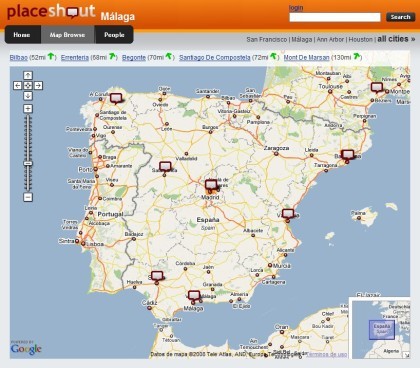Click the Granada label on map
Screen dimensions: 420x368
pyautogui.click(x=212, y=284)
